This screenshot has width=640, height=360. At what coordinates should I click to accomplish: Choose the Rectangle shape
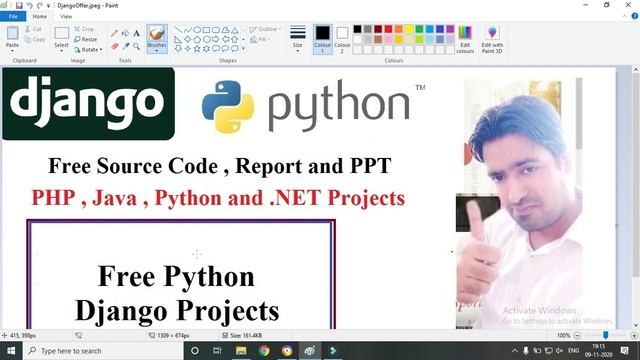[x=207, y=30]
